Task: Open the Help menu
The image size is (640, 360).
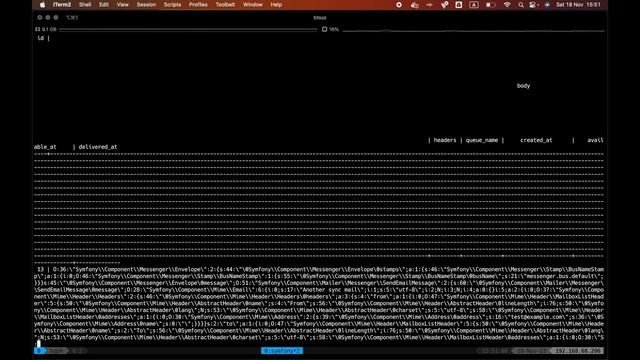Action: click(x=276, y=5)
